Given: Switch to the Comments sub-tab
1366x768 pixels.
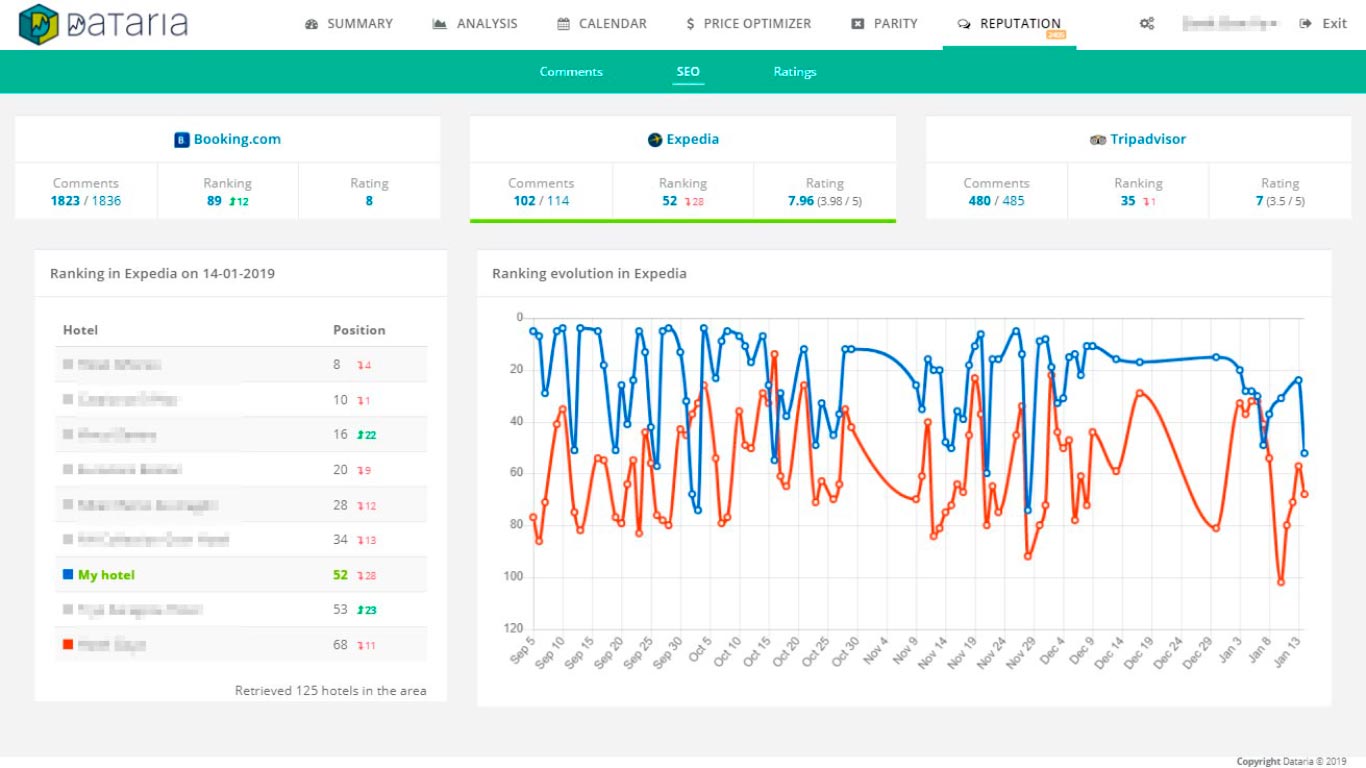Looking at the screenshot, I should pos(571,72).
